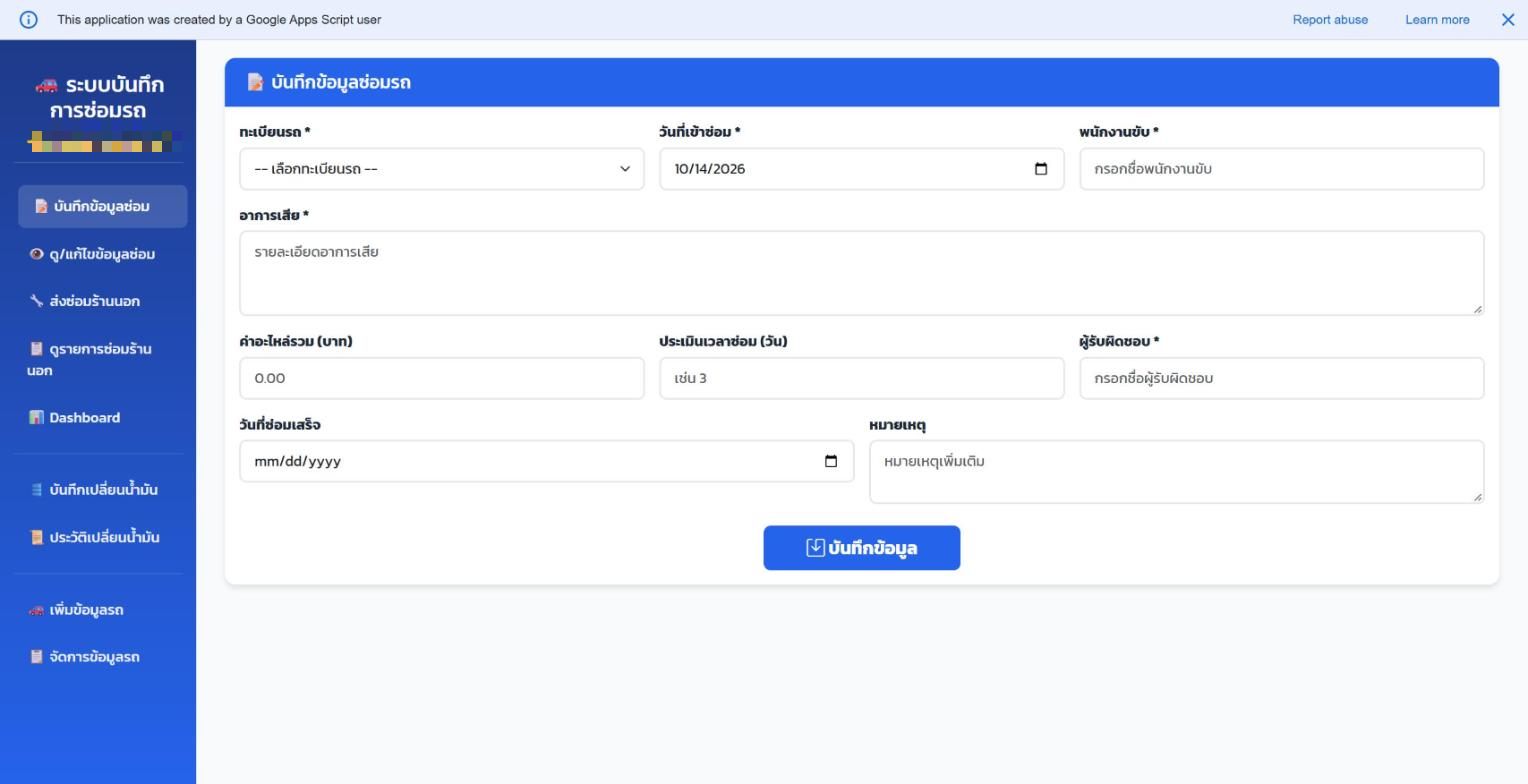Click the scroll icon beside ประวัติเปลี่ยนน้ำมัน
Image resolution: width=1528 pixels, height=784 pixels.
36,537
